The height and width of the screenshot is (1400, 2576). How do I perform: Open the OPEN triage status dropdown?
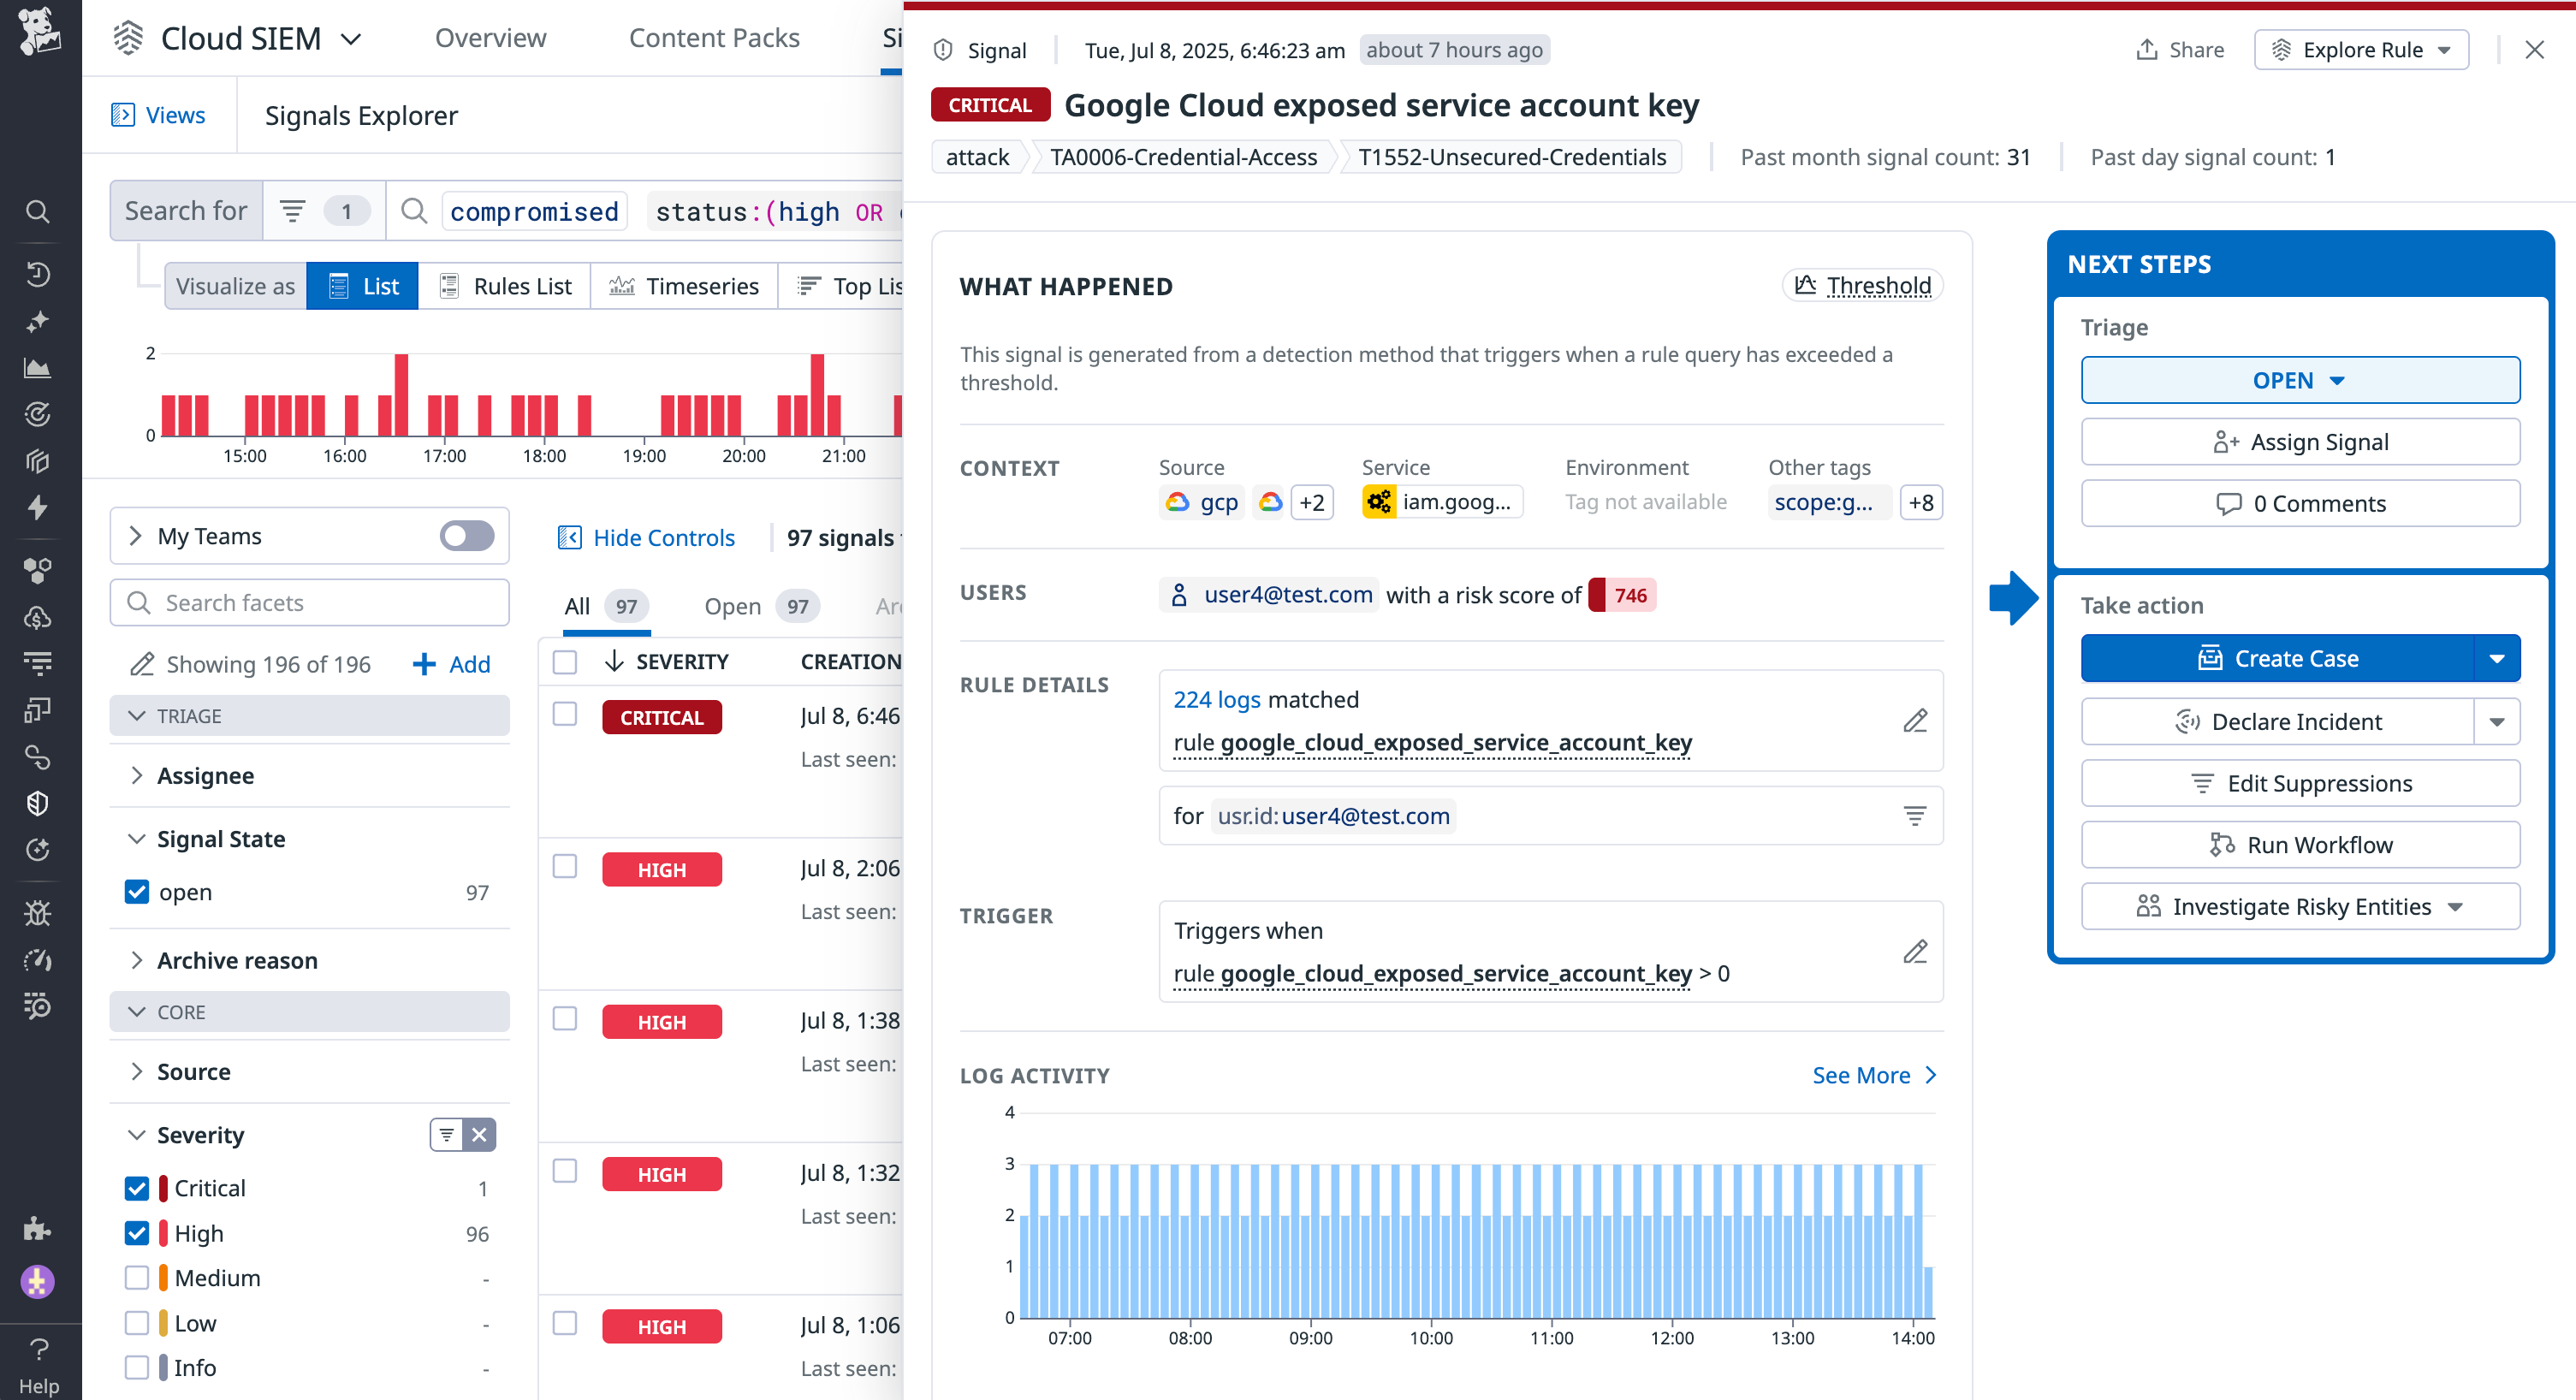(x=2299, y=380)
